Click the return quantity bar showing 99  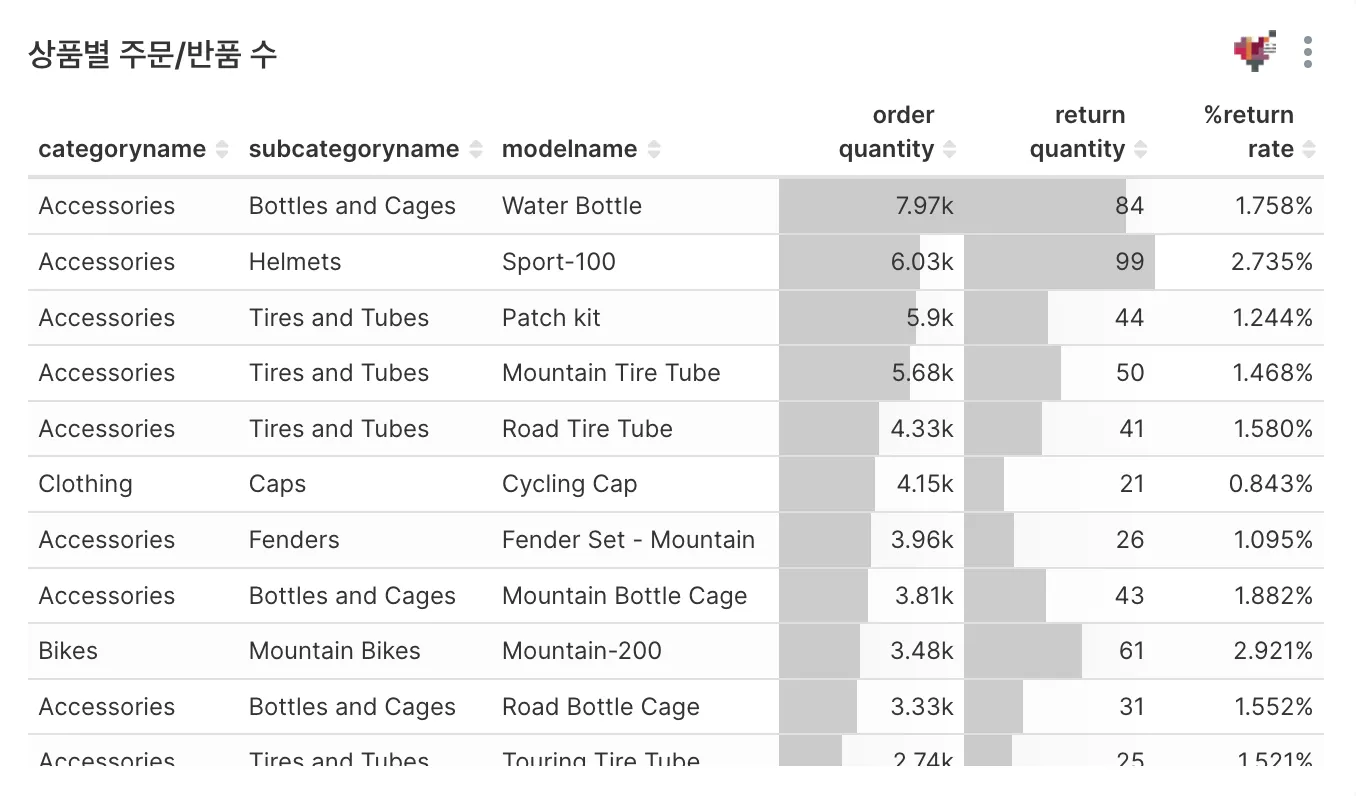point(1059,262)
